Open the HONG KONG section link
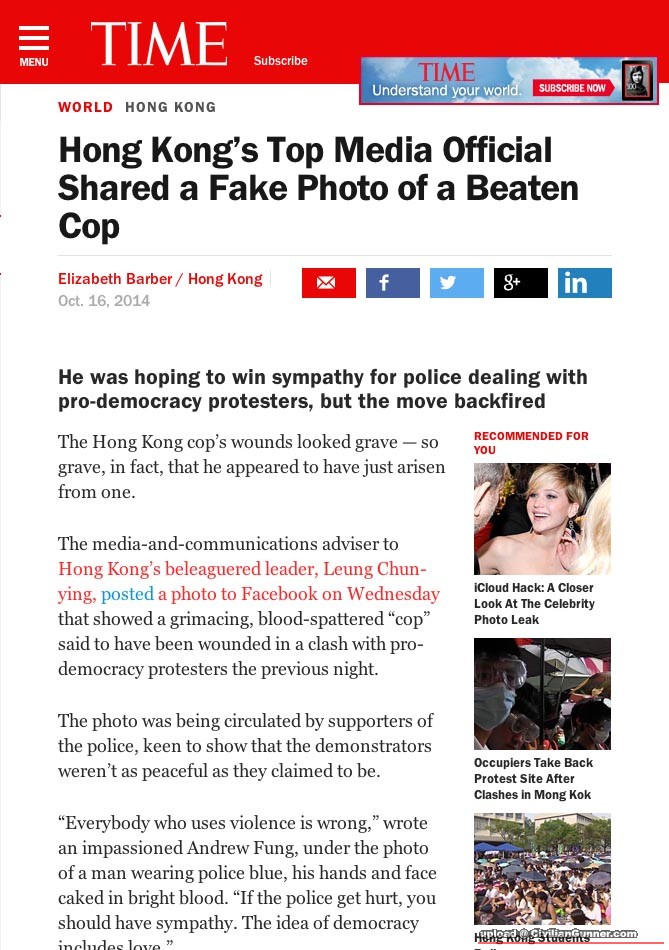 point(170,107)
